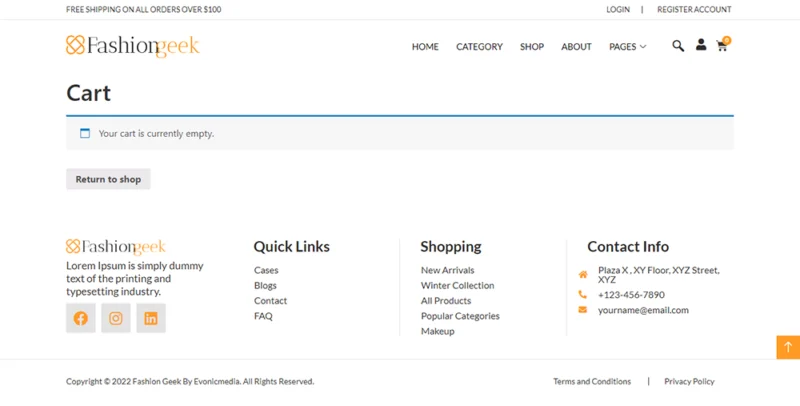Click the notice icon beside empty cart message
Image resolution: width=800 pixels, height=406 pixels.
[x=85, y=133]
